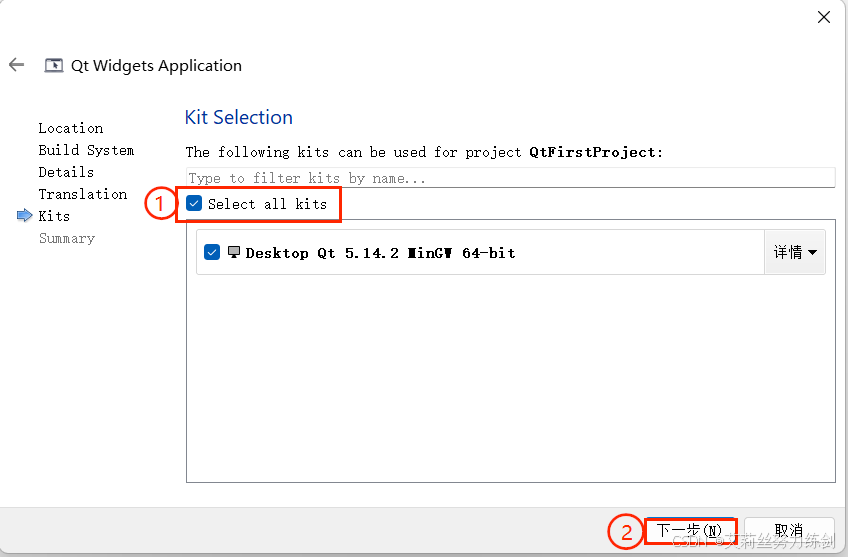Click the 下一步(N) next button

pyautogui.click(x=690, y=531)
